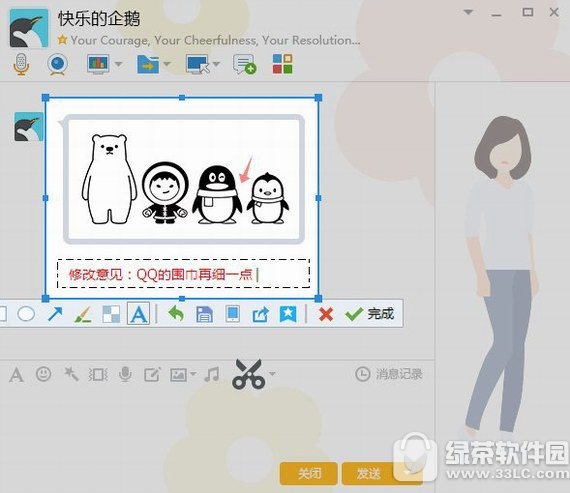
Task: Cancel screenshot with the red X
Action: pos(326,314)
